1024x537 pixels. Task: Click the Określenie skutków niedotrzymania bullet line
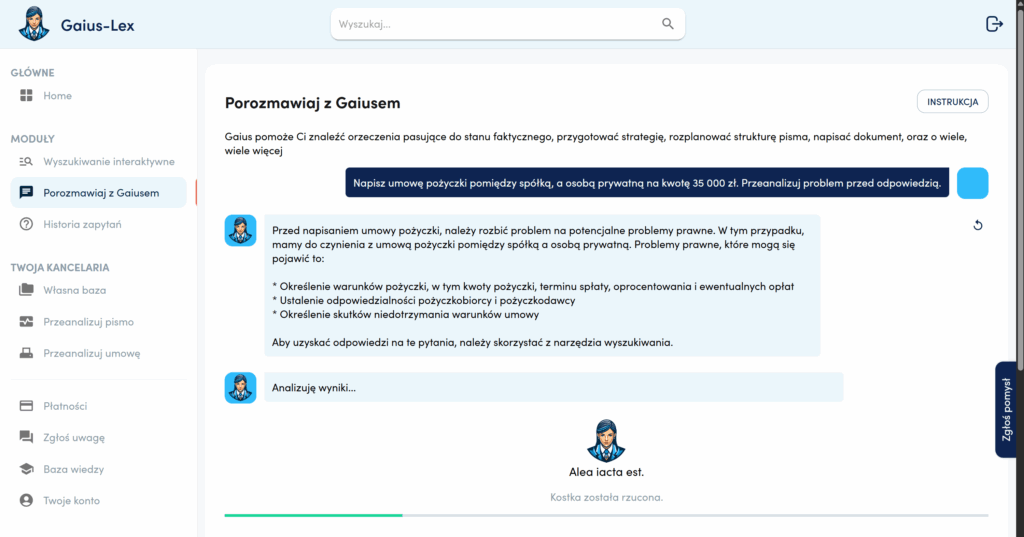[406, 314]
